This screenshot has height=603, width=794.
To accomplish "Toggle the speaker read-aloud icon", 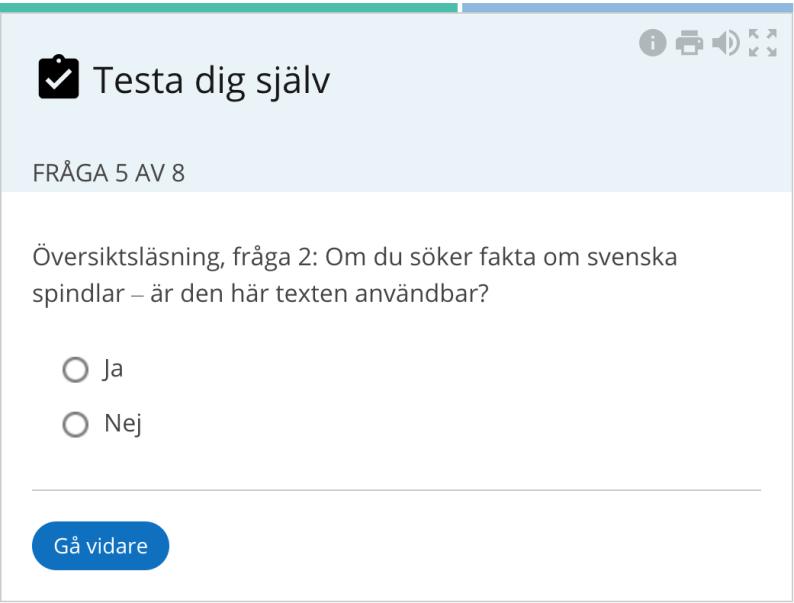I will point(726,43).
